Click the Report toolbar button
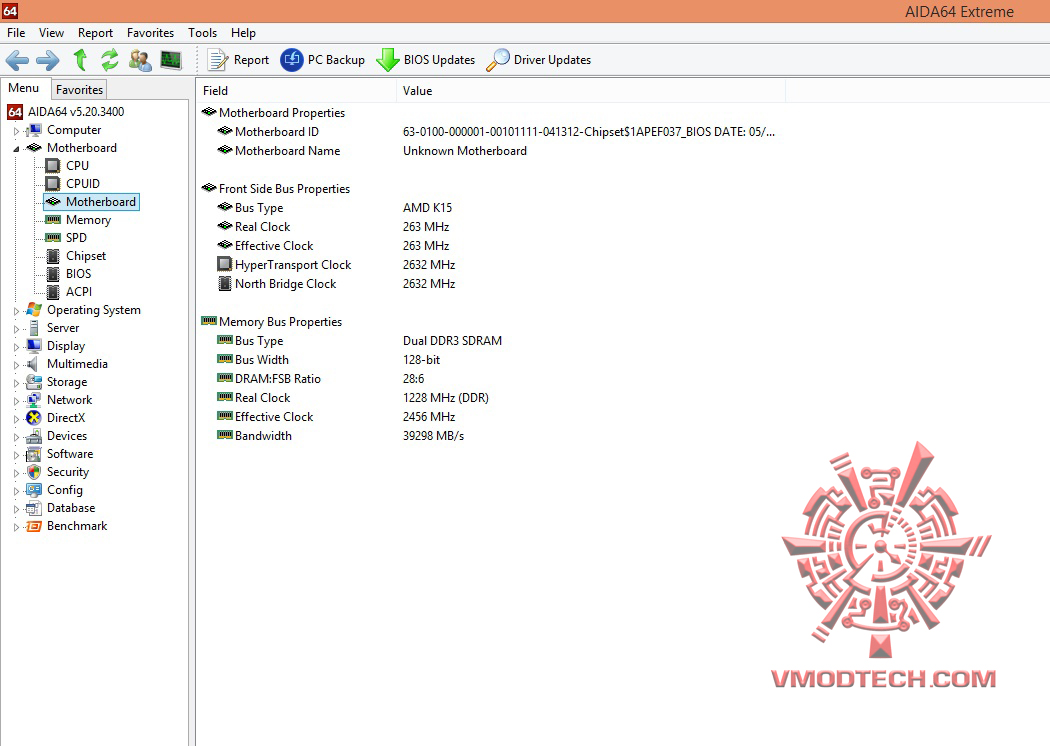1050x746 pixels. click(x=238, y=60)
